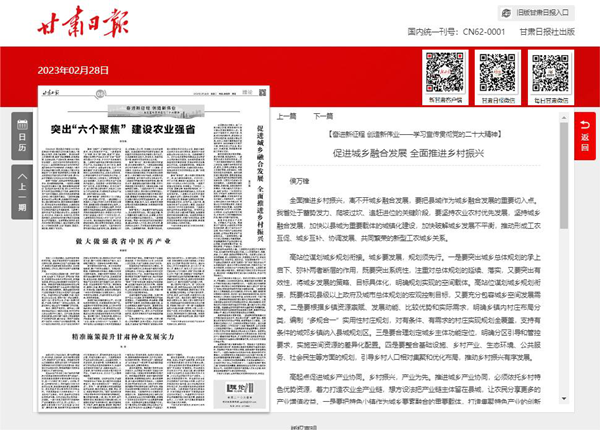This screenshot has height=430, width=600.
Task: Click the article panel scrollbar thumb
Action: pyautogui.click(x=564, y=175)
